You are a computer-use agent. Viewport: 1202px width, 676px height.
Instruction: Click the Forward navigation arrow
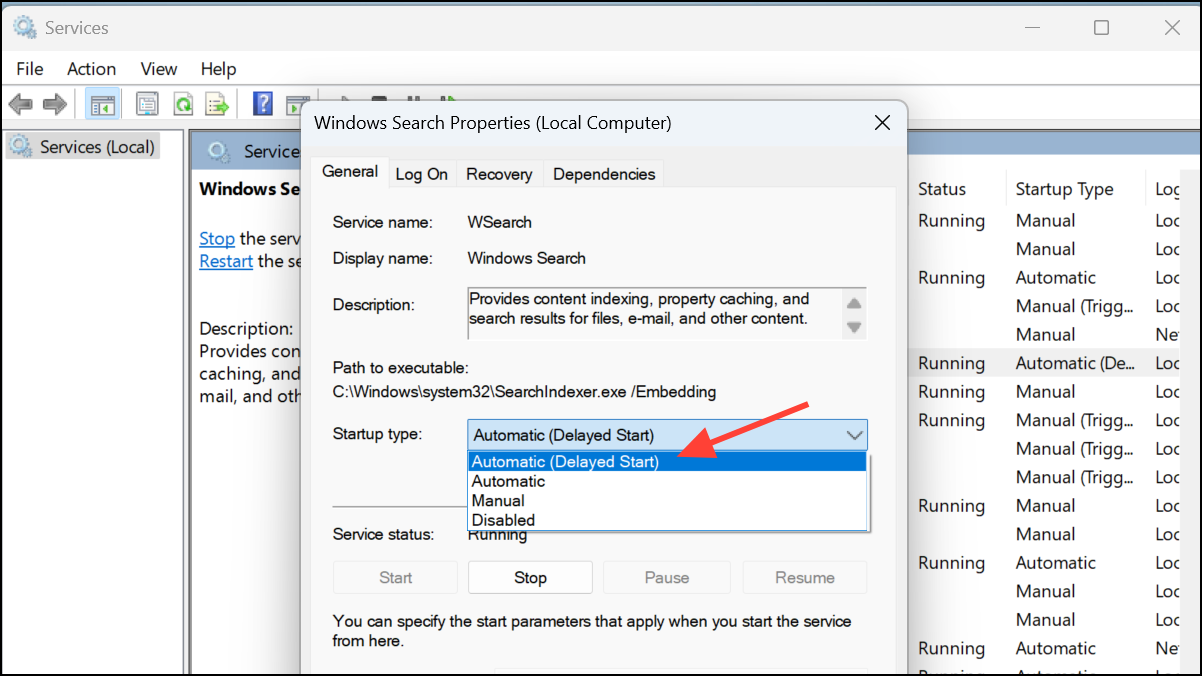(x=54, y=103)
